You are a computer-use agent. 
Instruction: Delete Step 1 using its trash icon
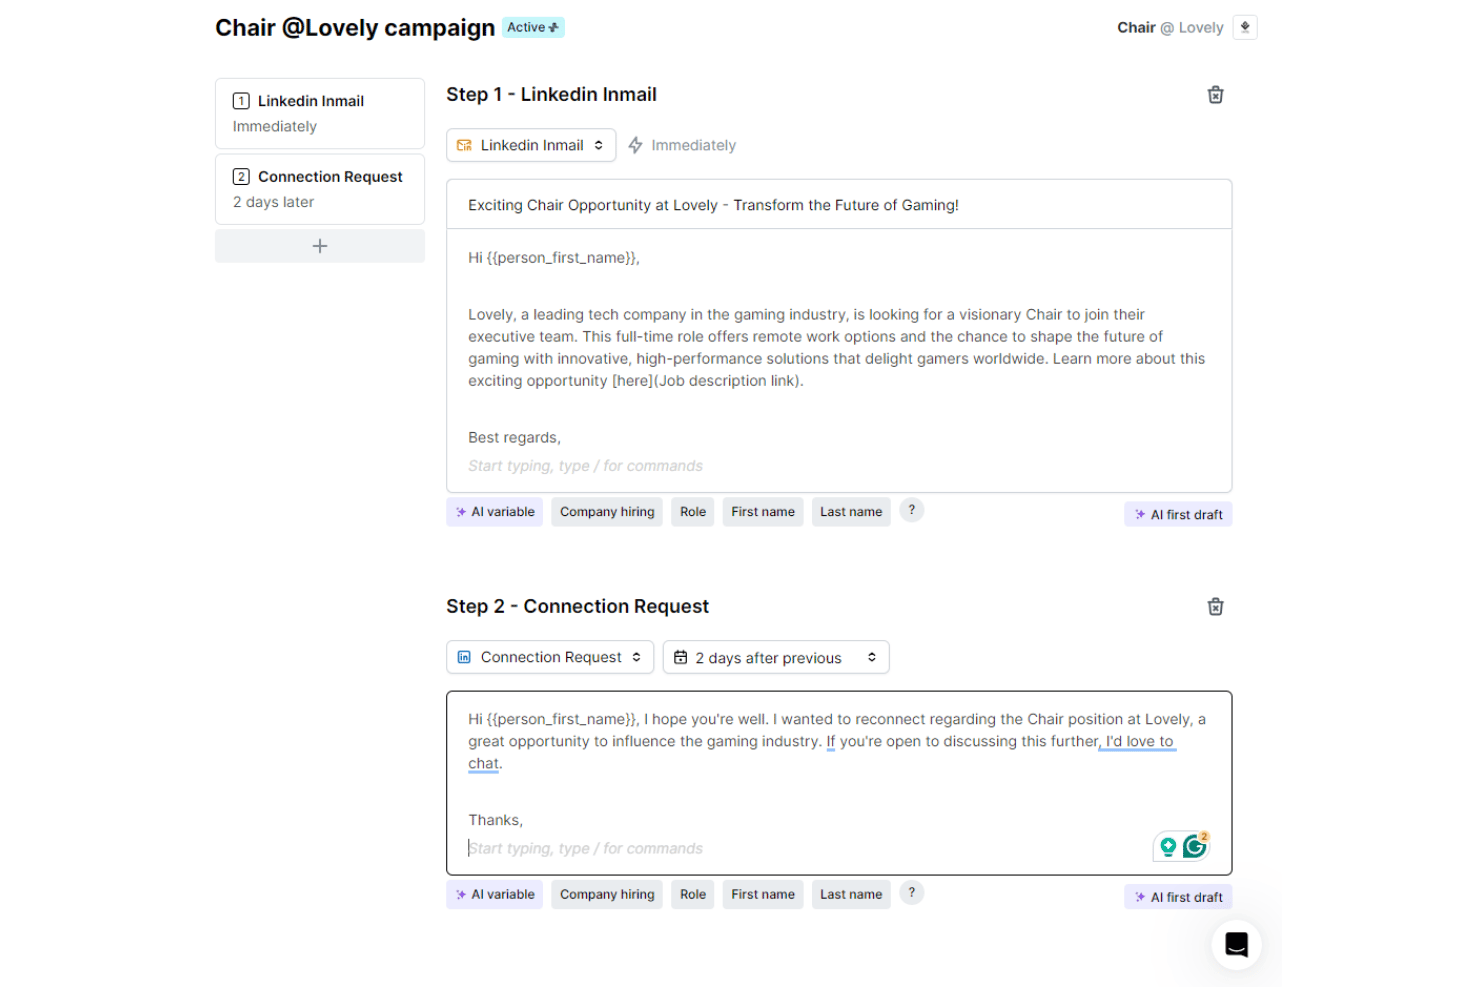point(1215,95)
